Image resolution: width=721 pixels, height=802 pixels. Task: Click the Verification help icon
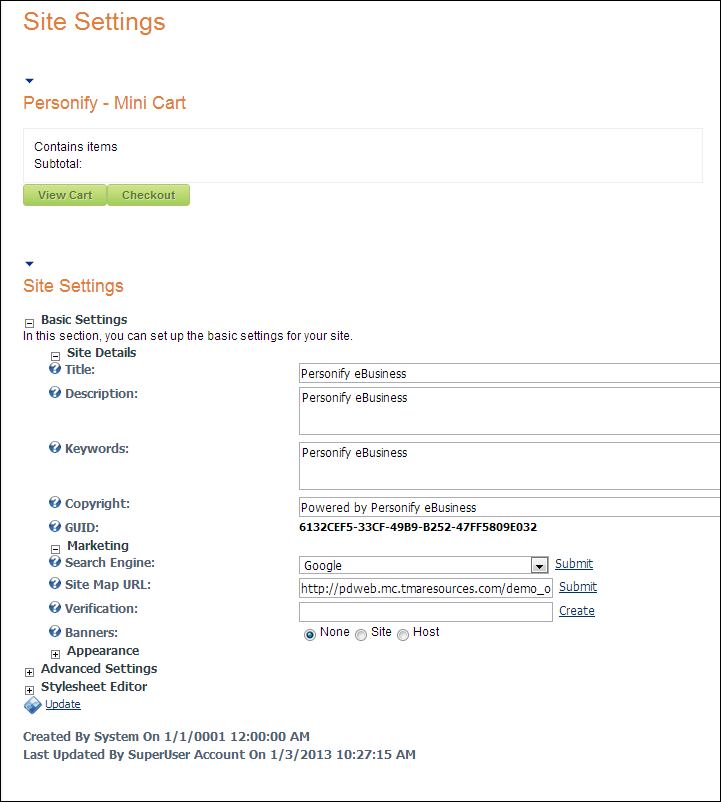click(x=54, y=608)
